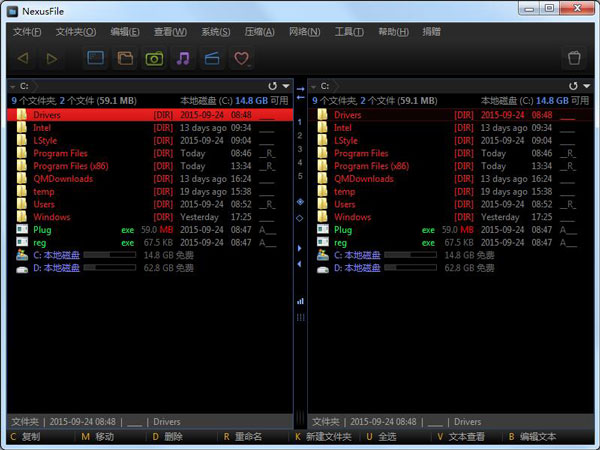Image resolution: width=600 pixels, height=450 pixels.
Task: Select center bar shortcut number 5
Action: click(300, 176)
